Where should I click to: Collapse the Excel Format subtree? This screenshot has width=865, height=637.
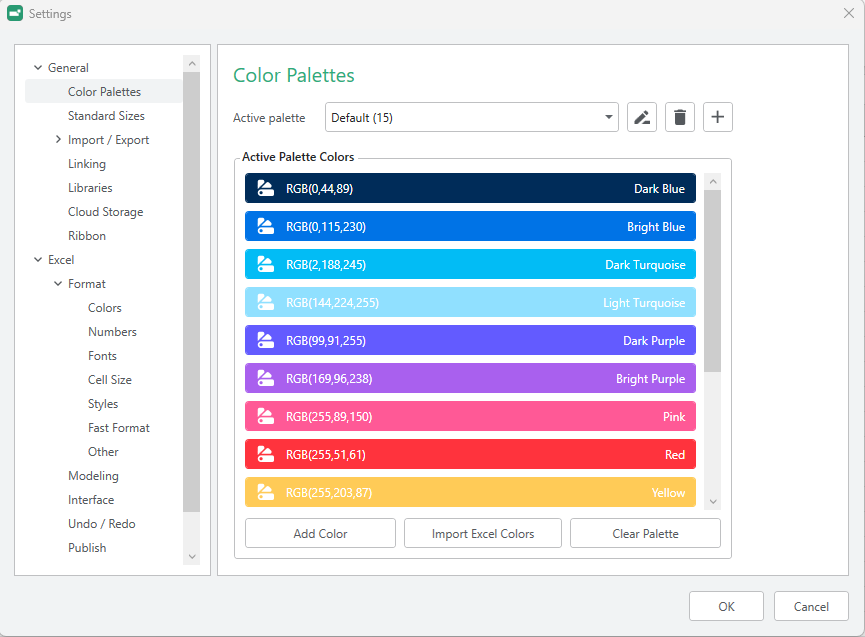coord(58,284)
